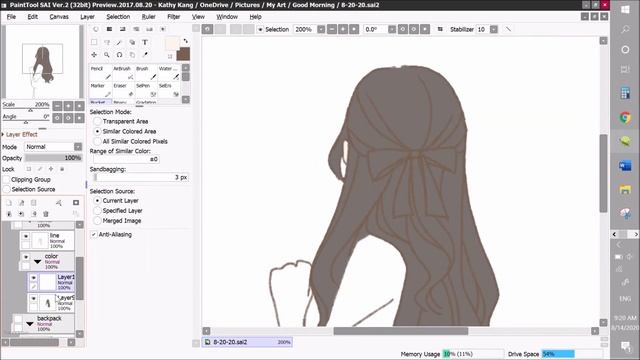The image size is (640, 360).
Task: Switch to the 8-20-20.sai2 document tab
Action: point(247,342)
